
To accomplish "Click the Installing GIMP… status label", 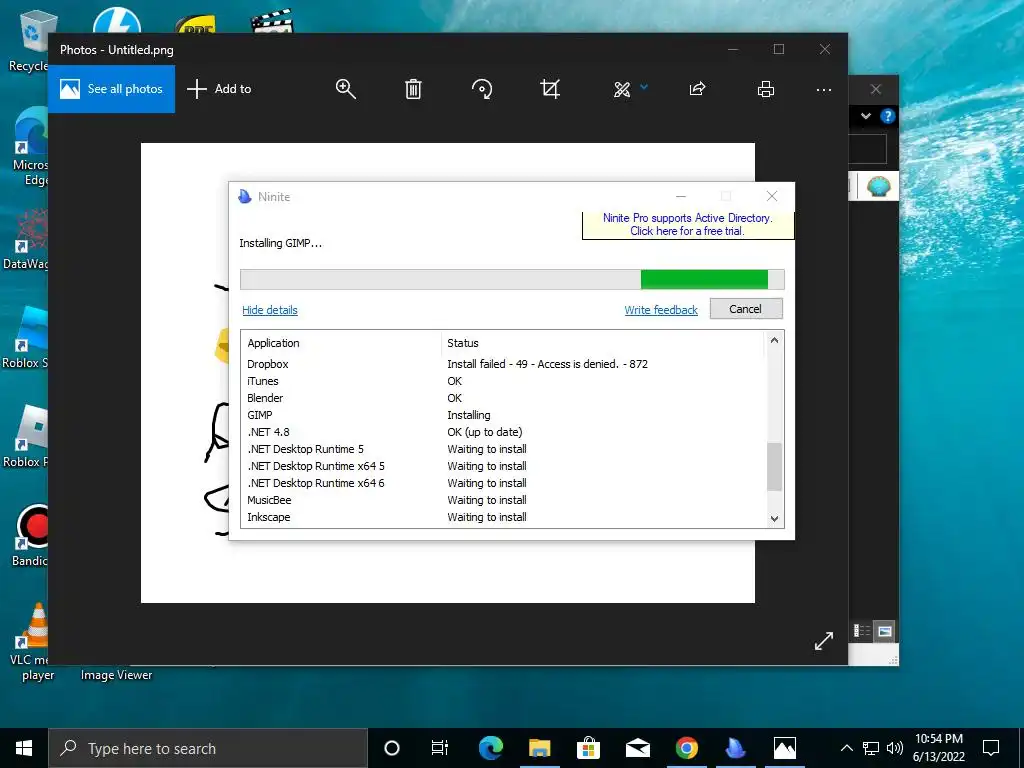I will pyautogui.click(x=281, y=244).
